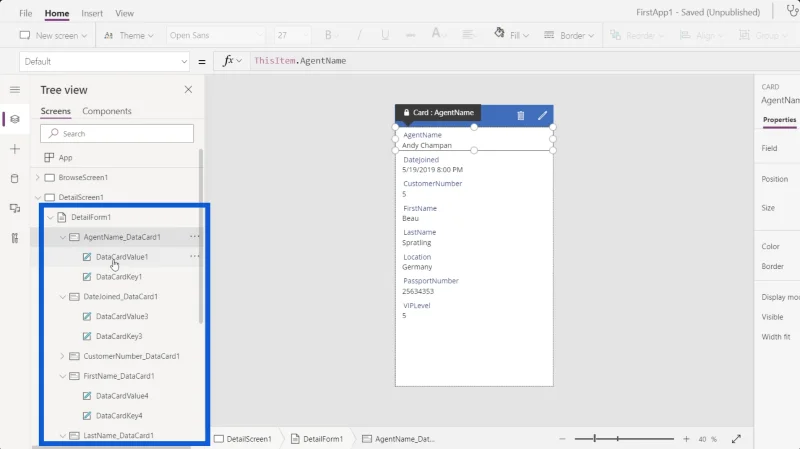
Task: Click the Underline formatting button
Action: (385, 35)
